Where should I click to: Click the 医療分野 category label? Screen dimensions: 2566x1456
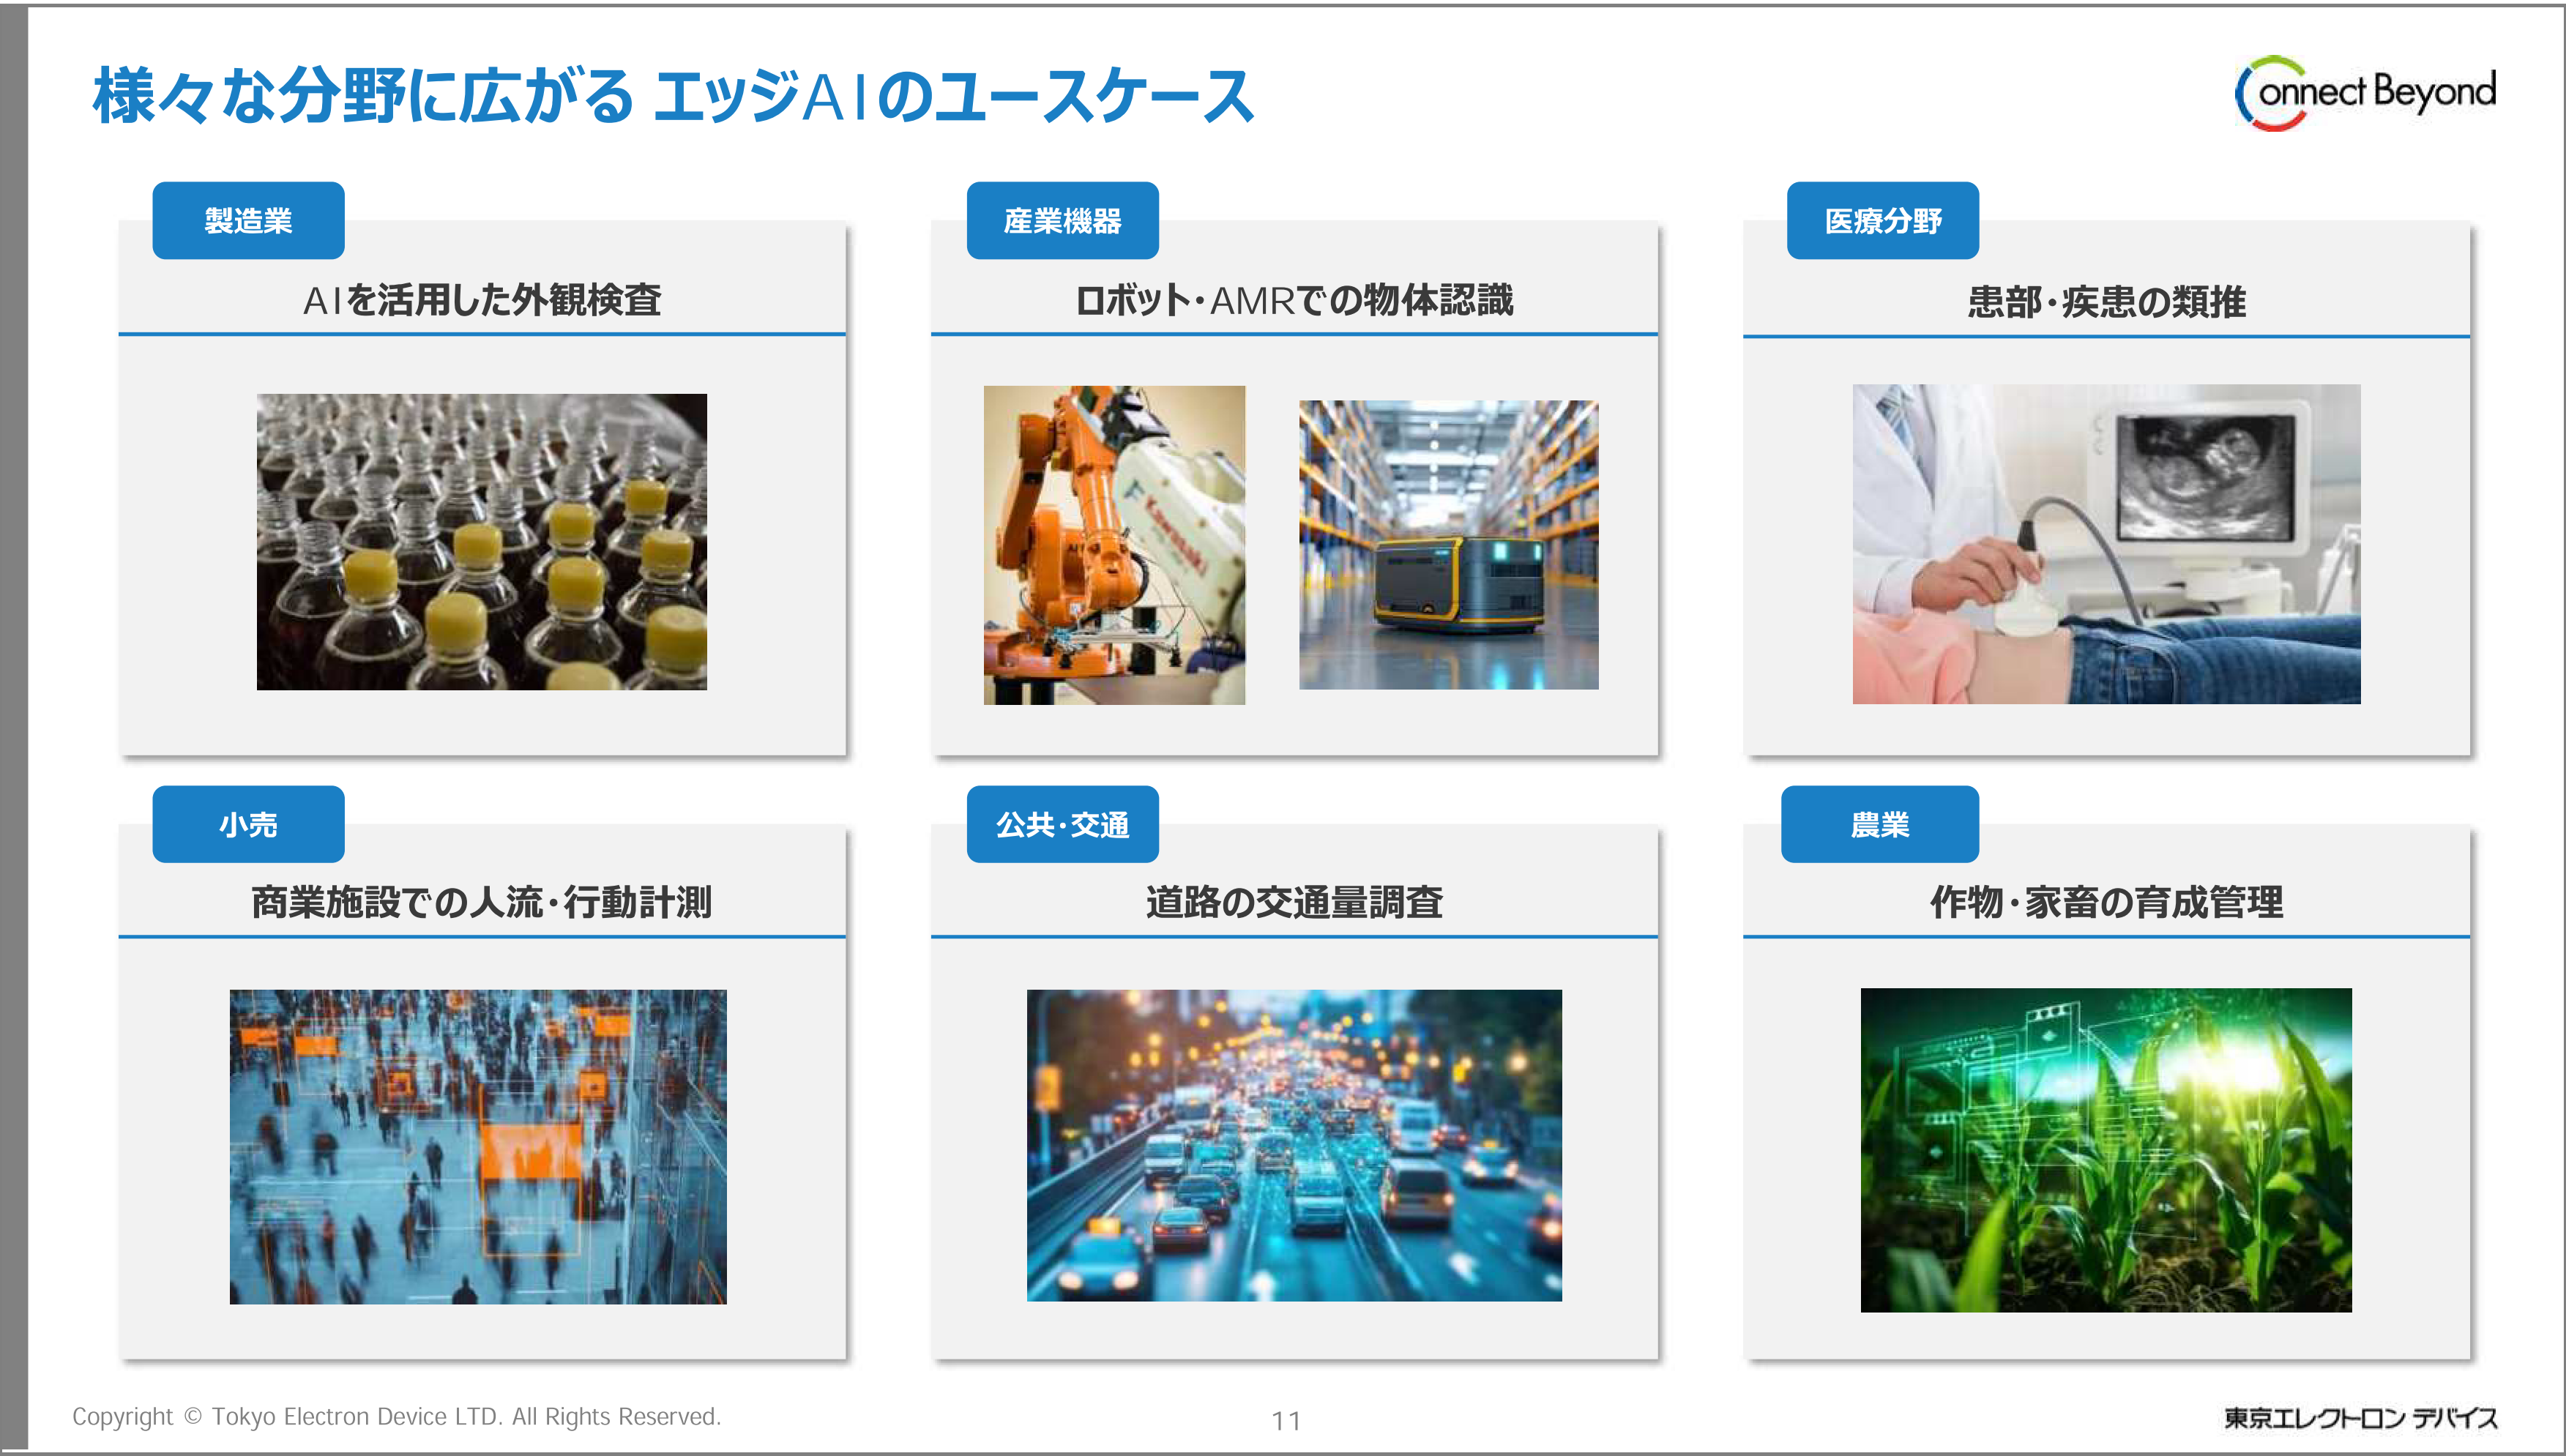pos(1882,221)
